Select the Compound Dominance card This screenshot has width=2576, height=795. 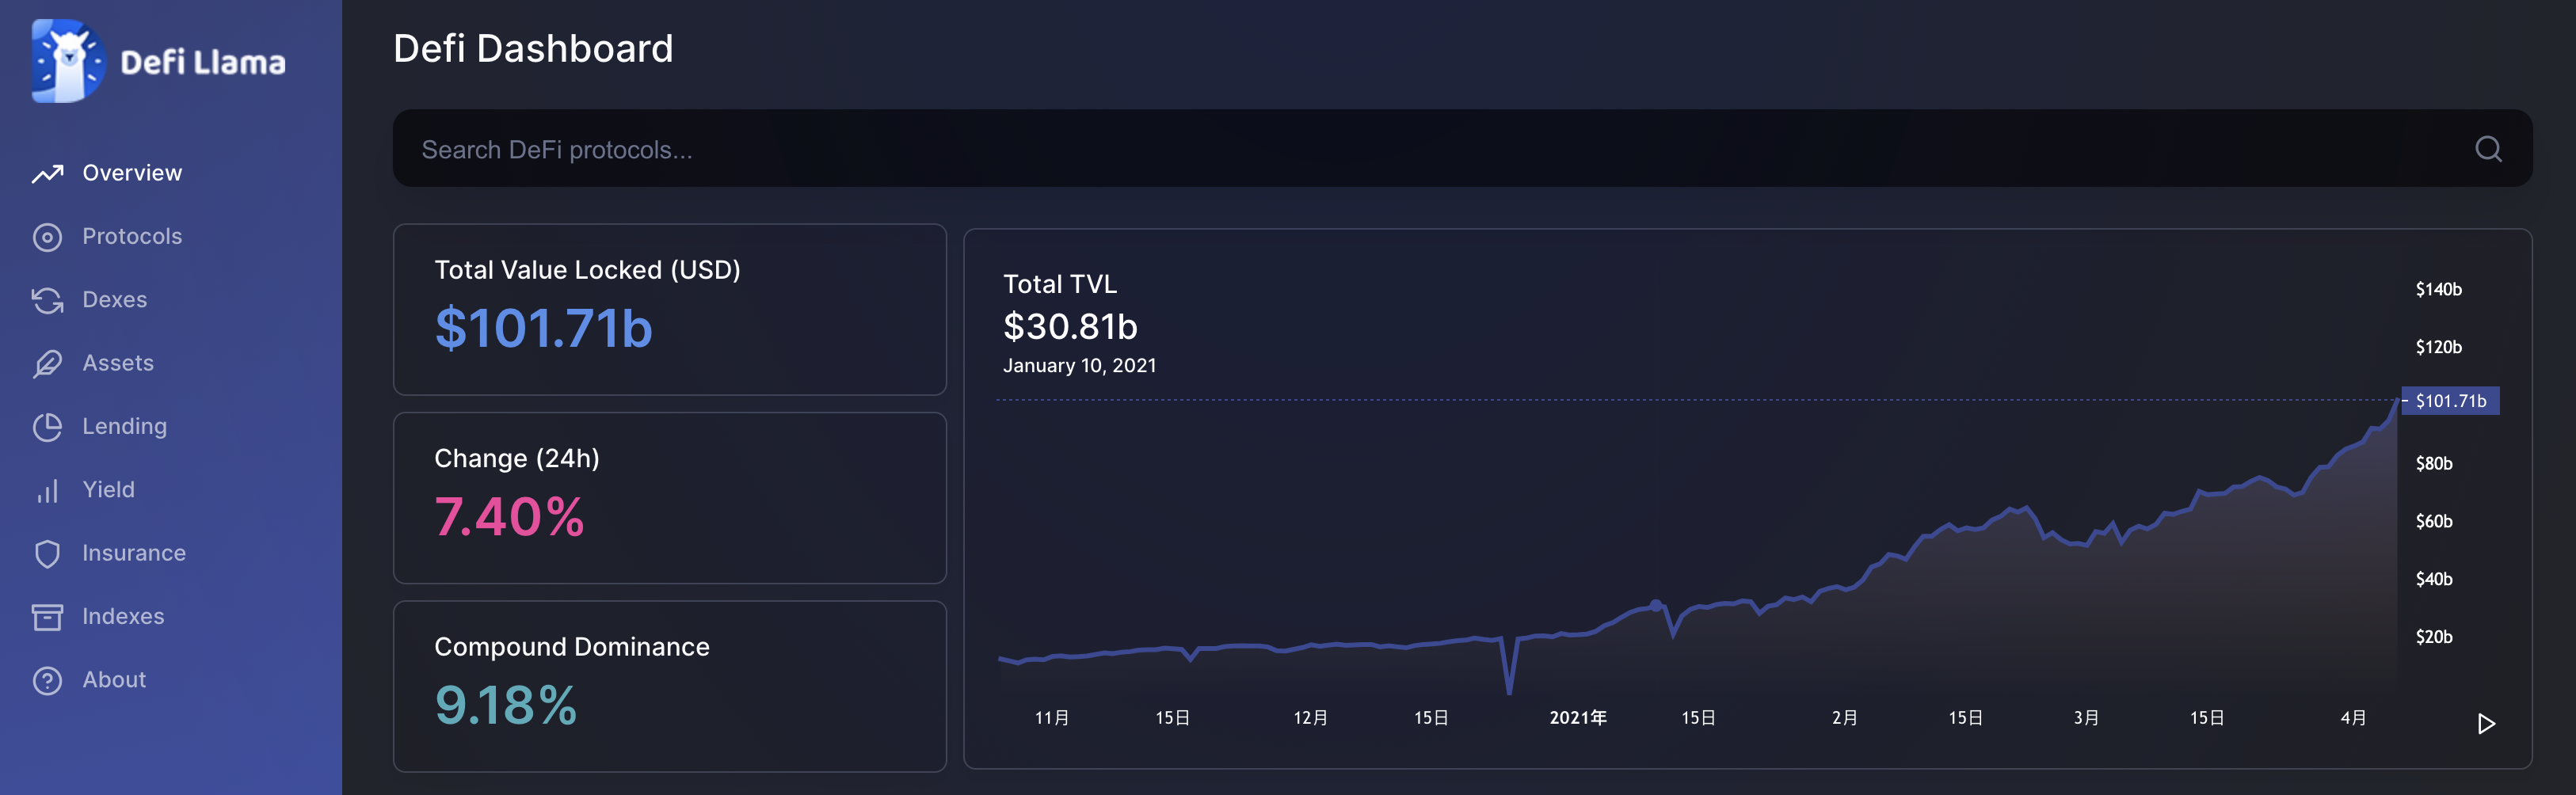[669, 686]
